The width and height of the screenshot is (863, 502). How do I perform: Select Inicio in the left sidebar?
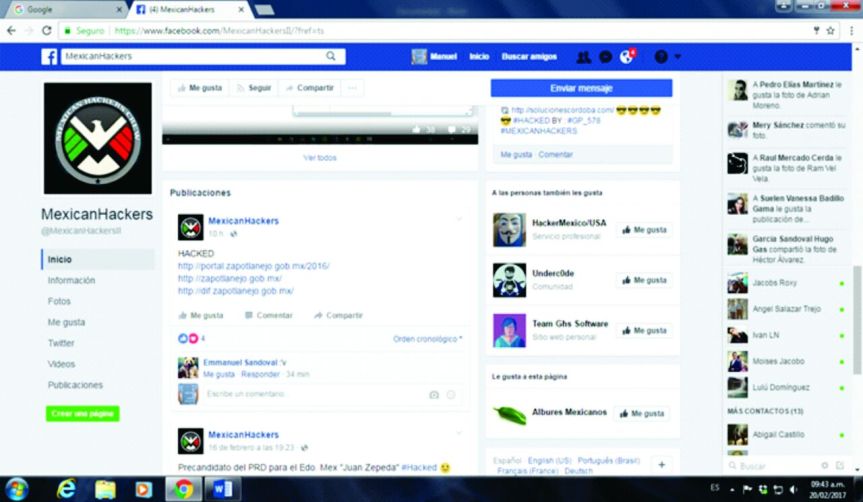click(97, 259)
